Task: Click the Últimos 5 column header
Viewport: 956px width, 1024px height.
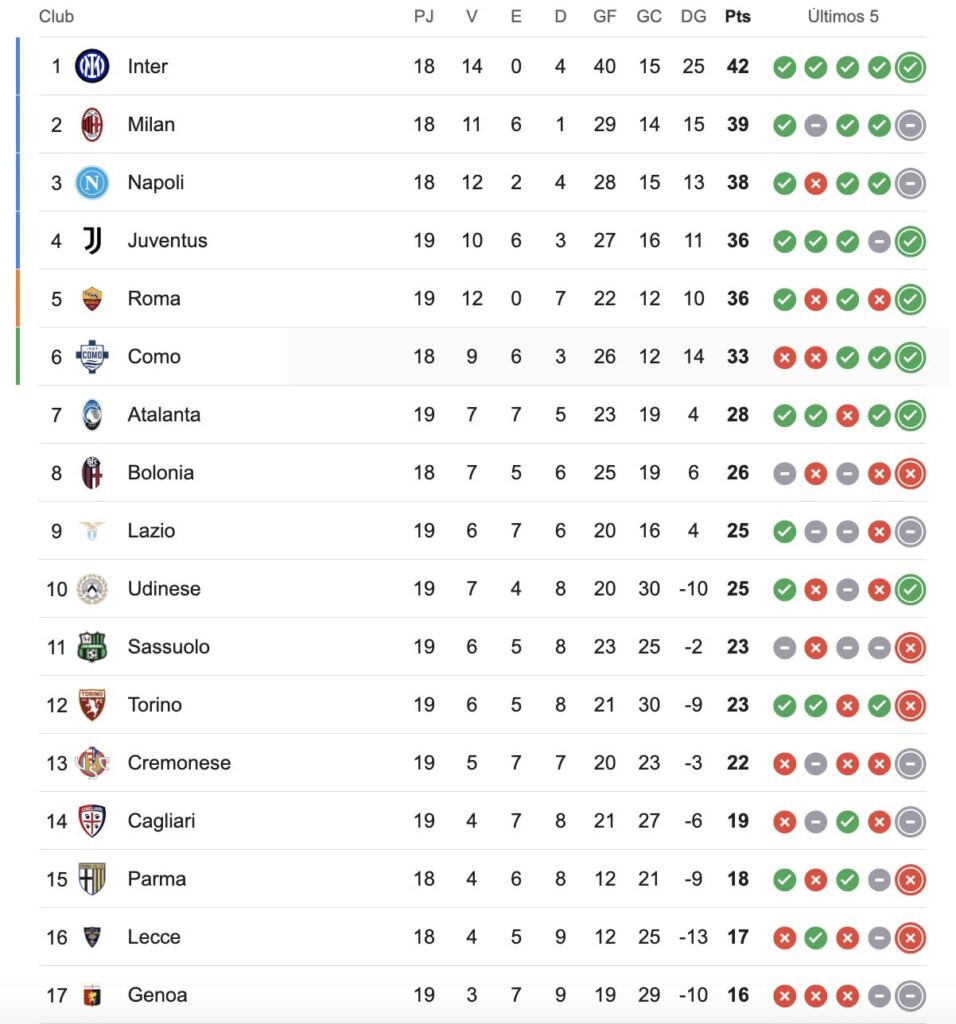Action: pyautogui.click(x=843, y=16)
